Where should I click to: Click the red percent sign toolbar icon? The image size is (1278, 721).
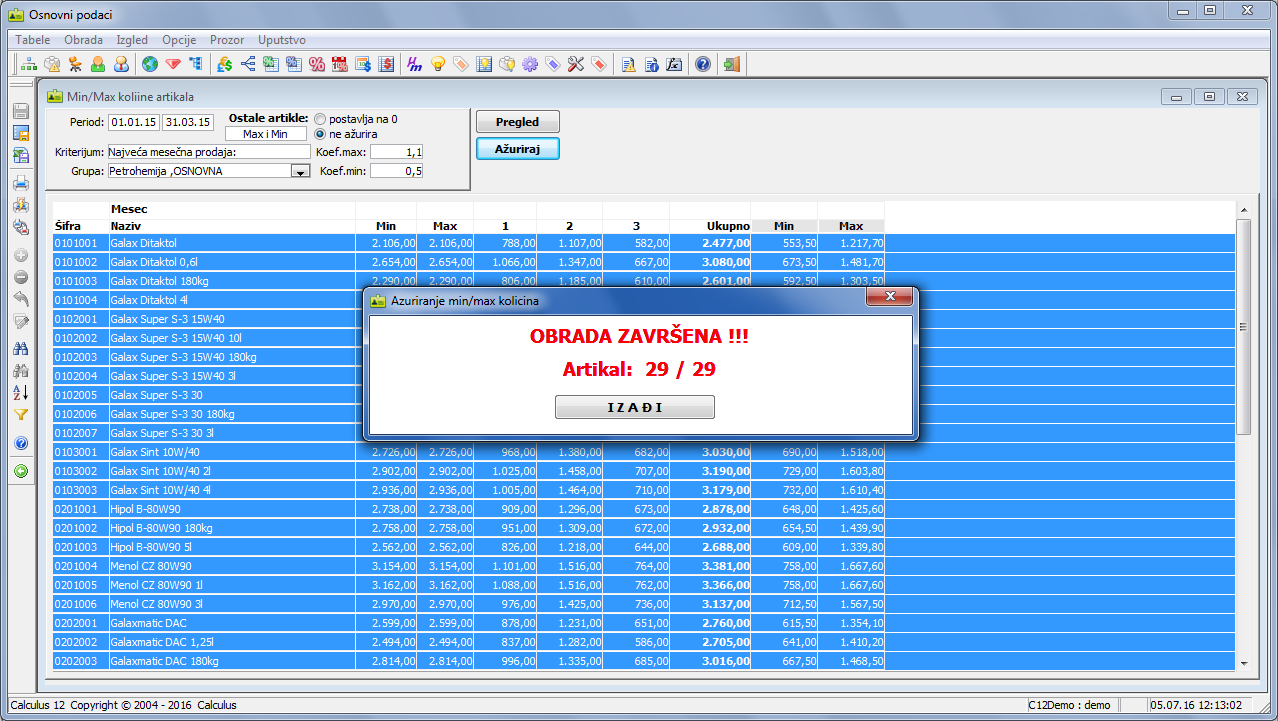pyautogui.click(x=317, y=65)
